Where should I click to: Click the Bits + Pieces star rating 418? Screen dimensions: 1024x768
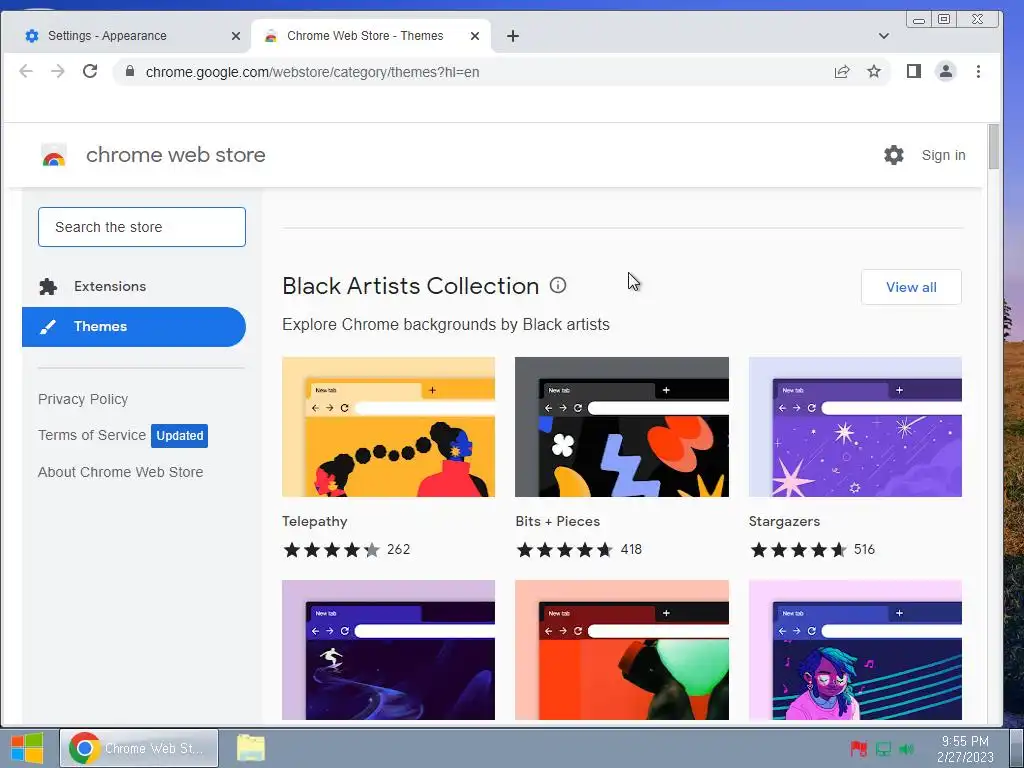tap(579, 550)
